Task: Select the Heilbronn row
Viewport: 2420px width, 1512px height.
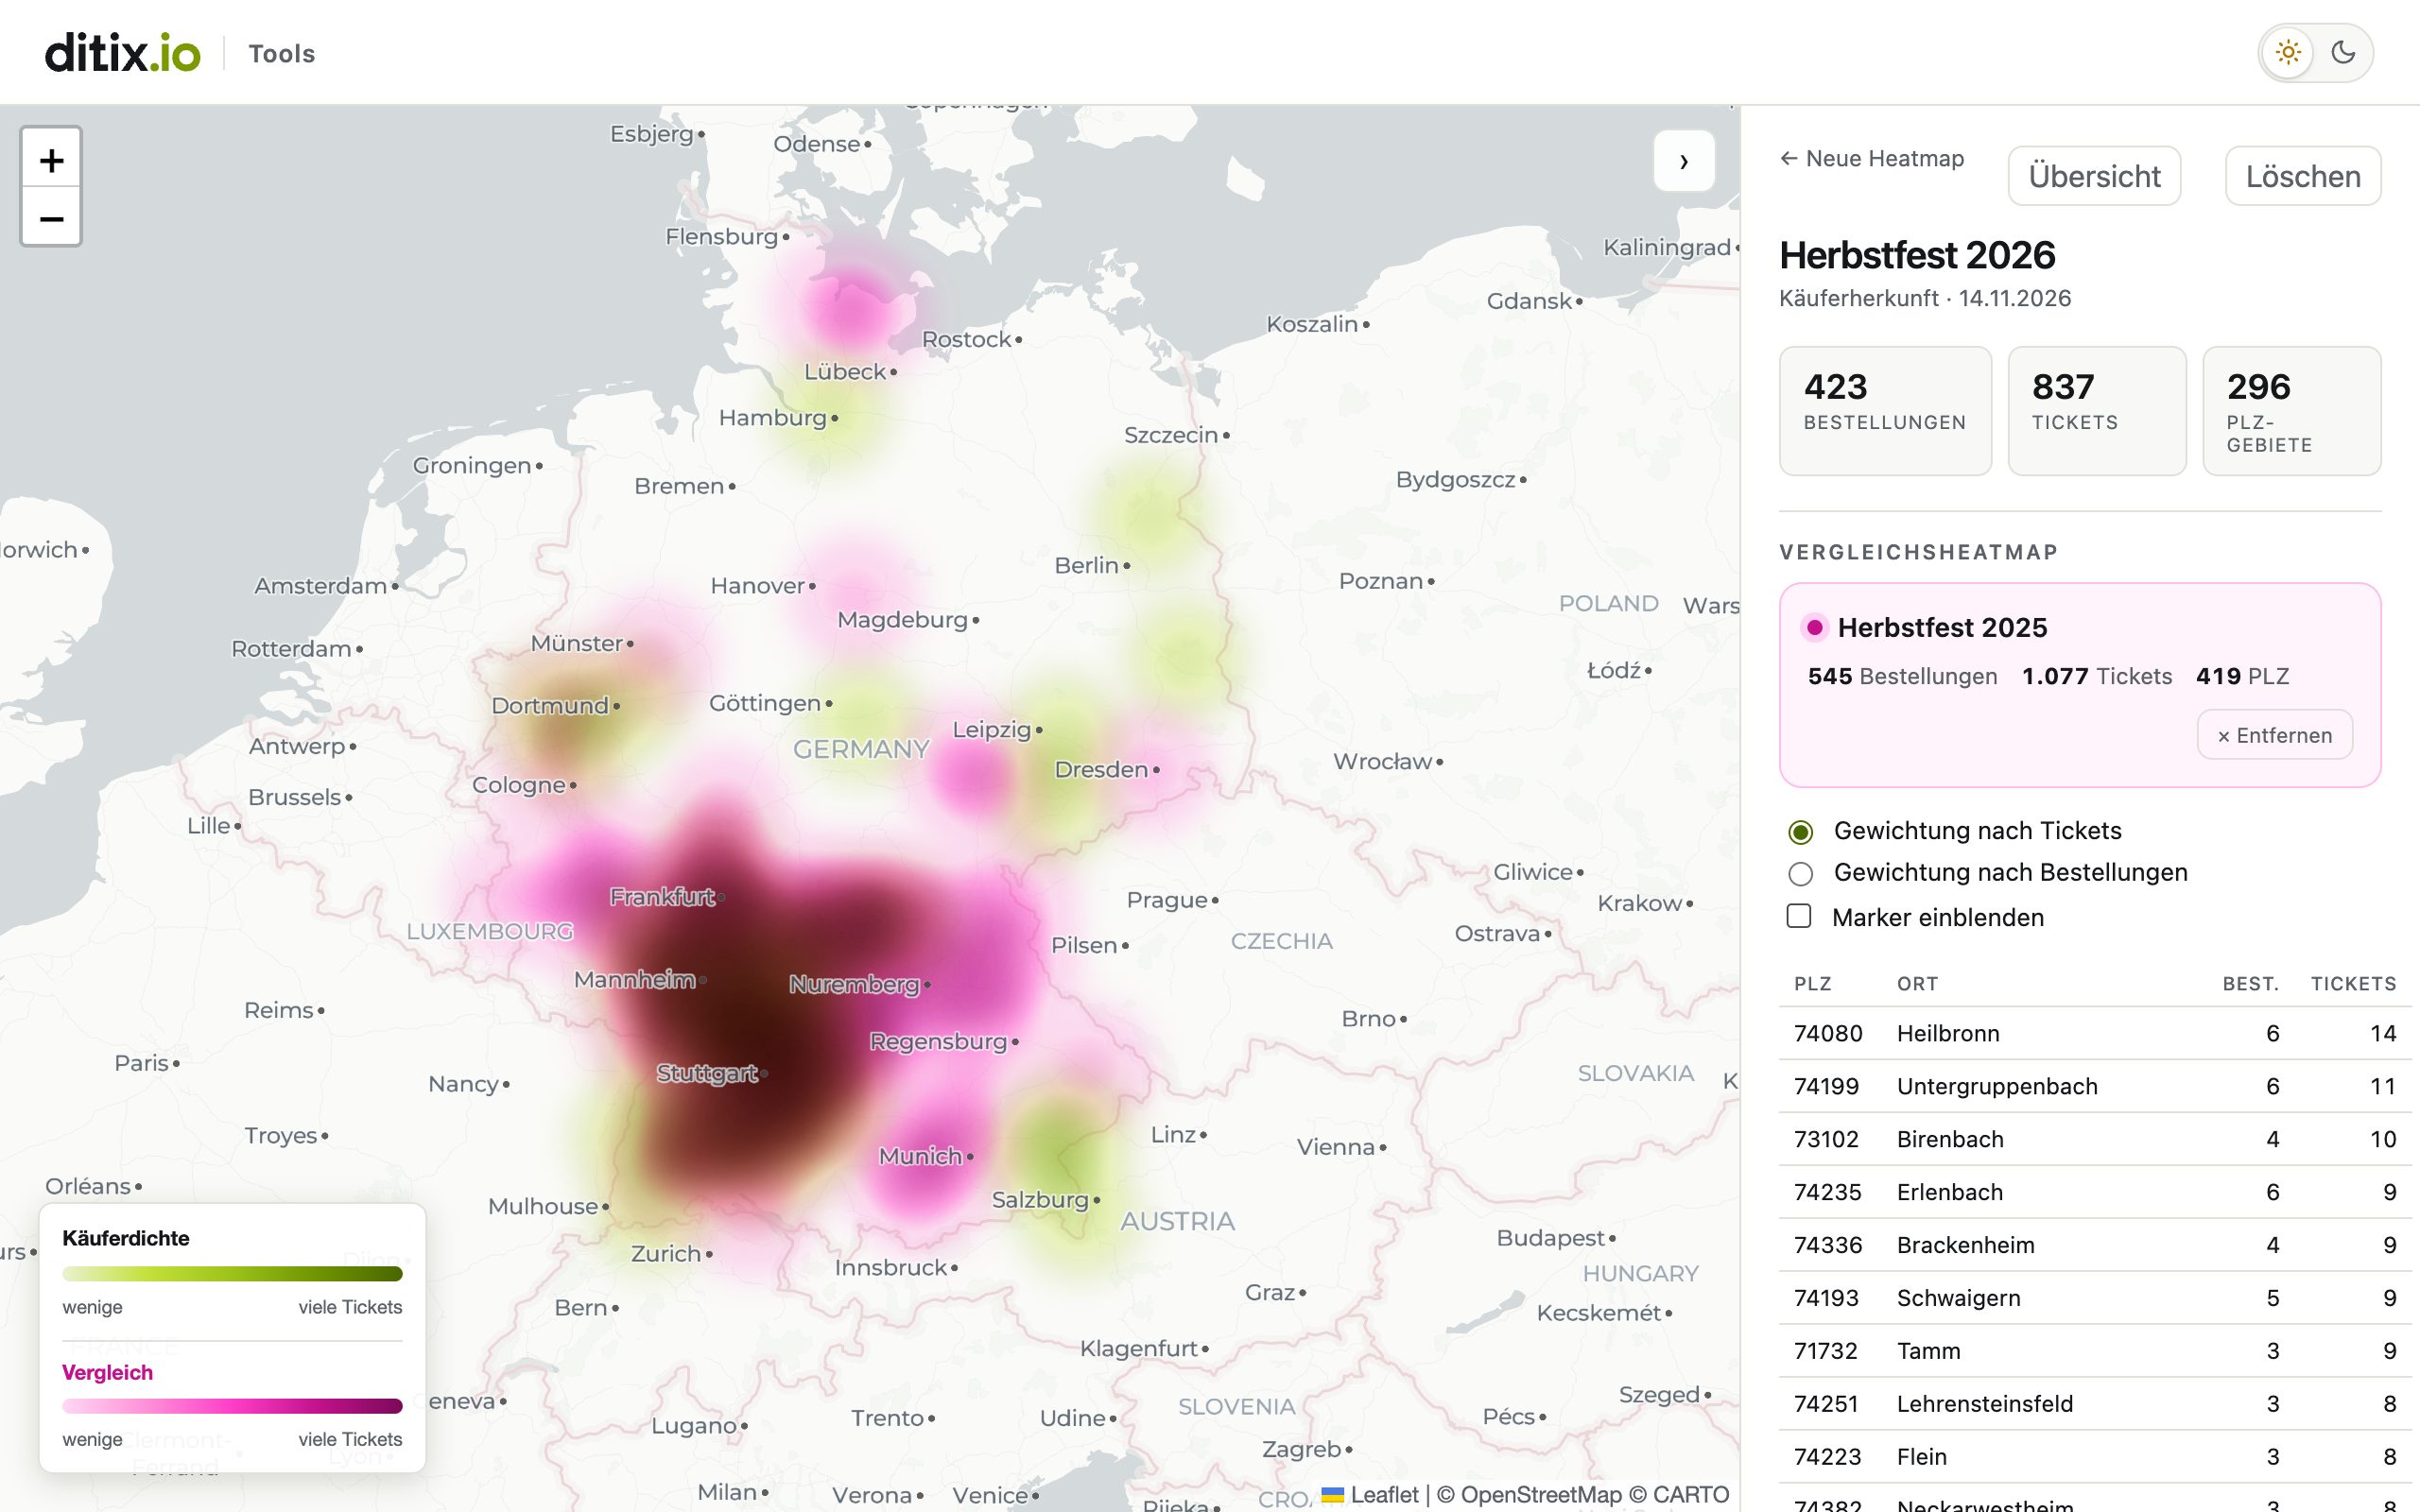Action: click(2095, 1033)
